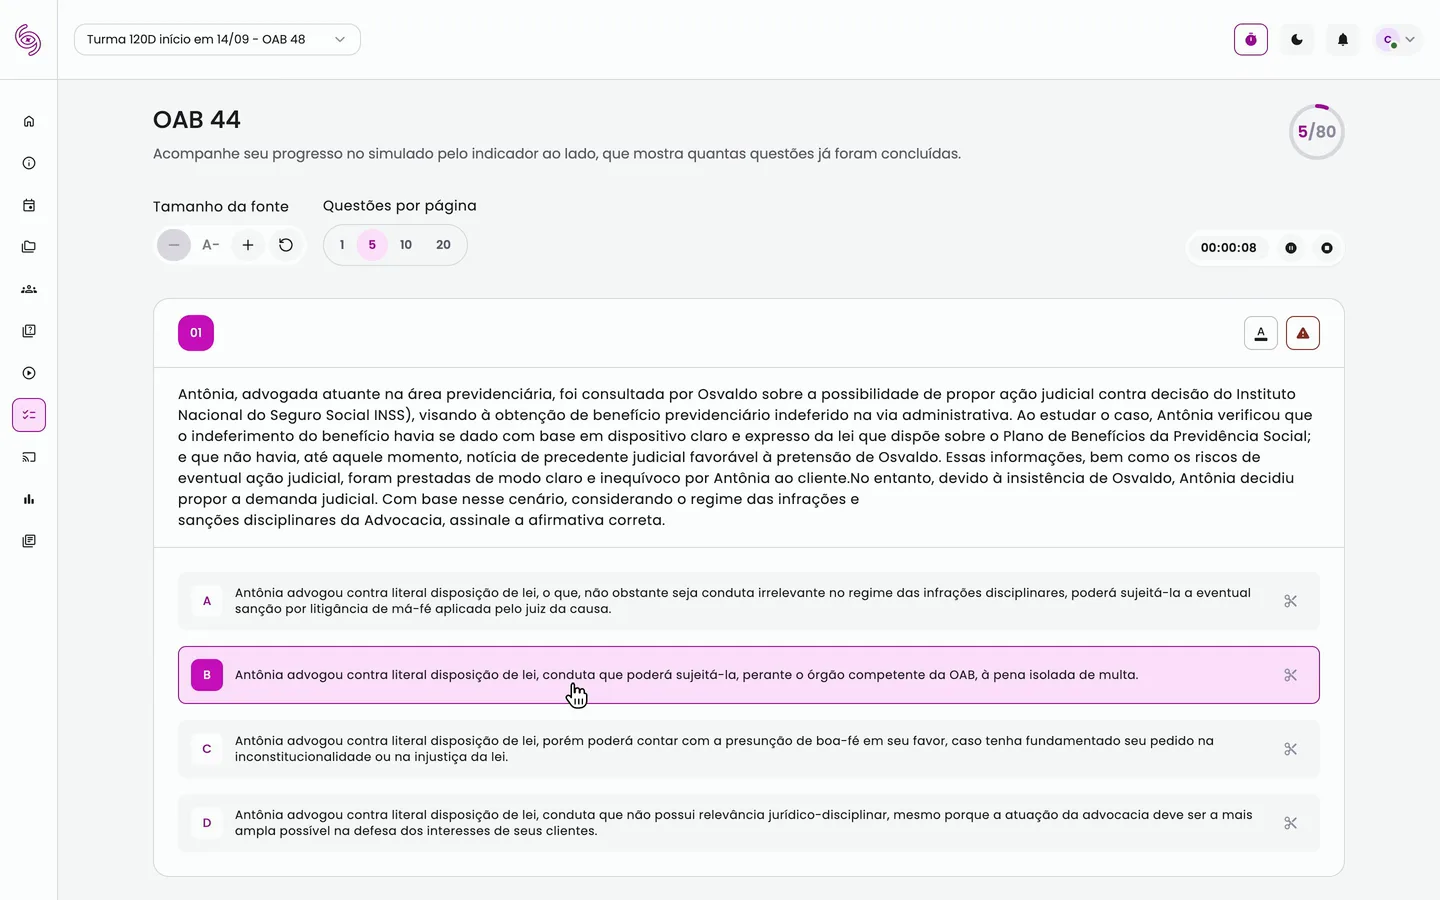
Task: Strike out option D with its scissors icon
Action: [x=1290, y=823]
